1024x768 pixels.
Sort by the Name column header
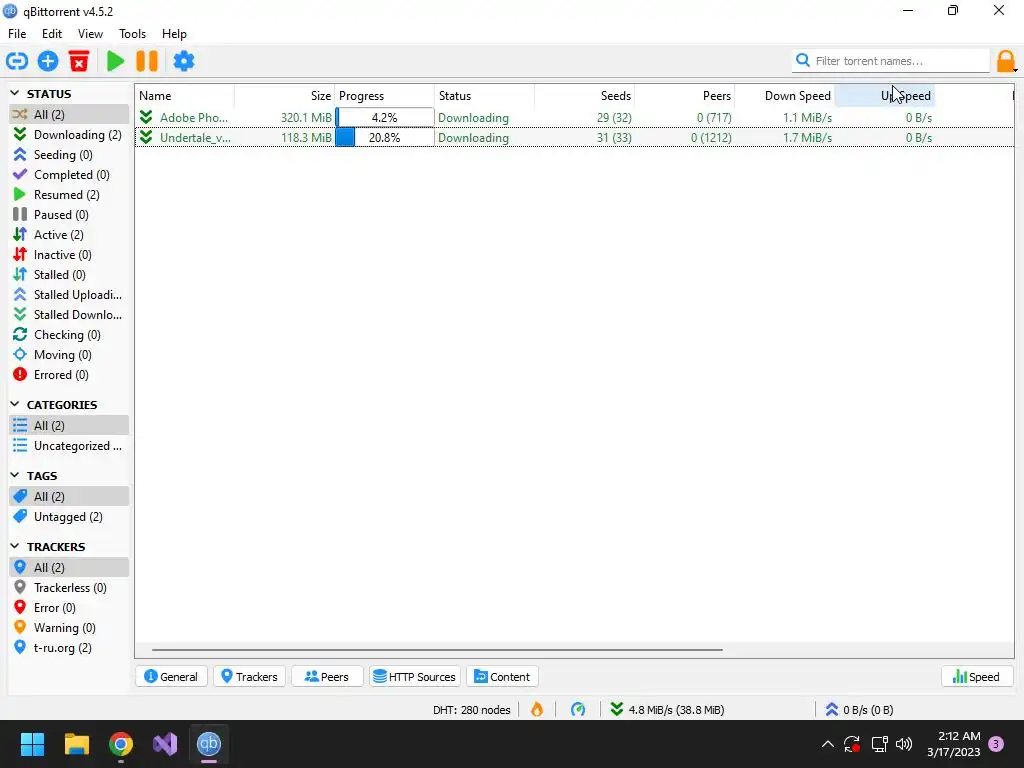[185, 96]
